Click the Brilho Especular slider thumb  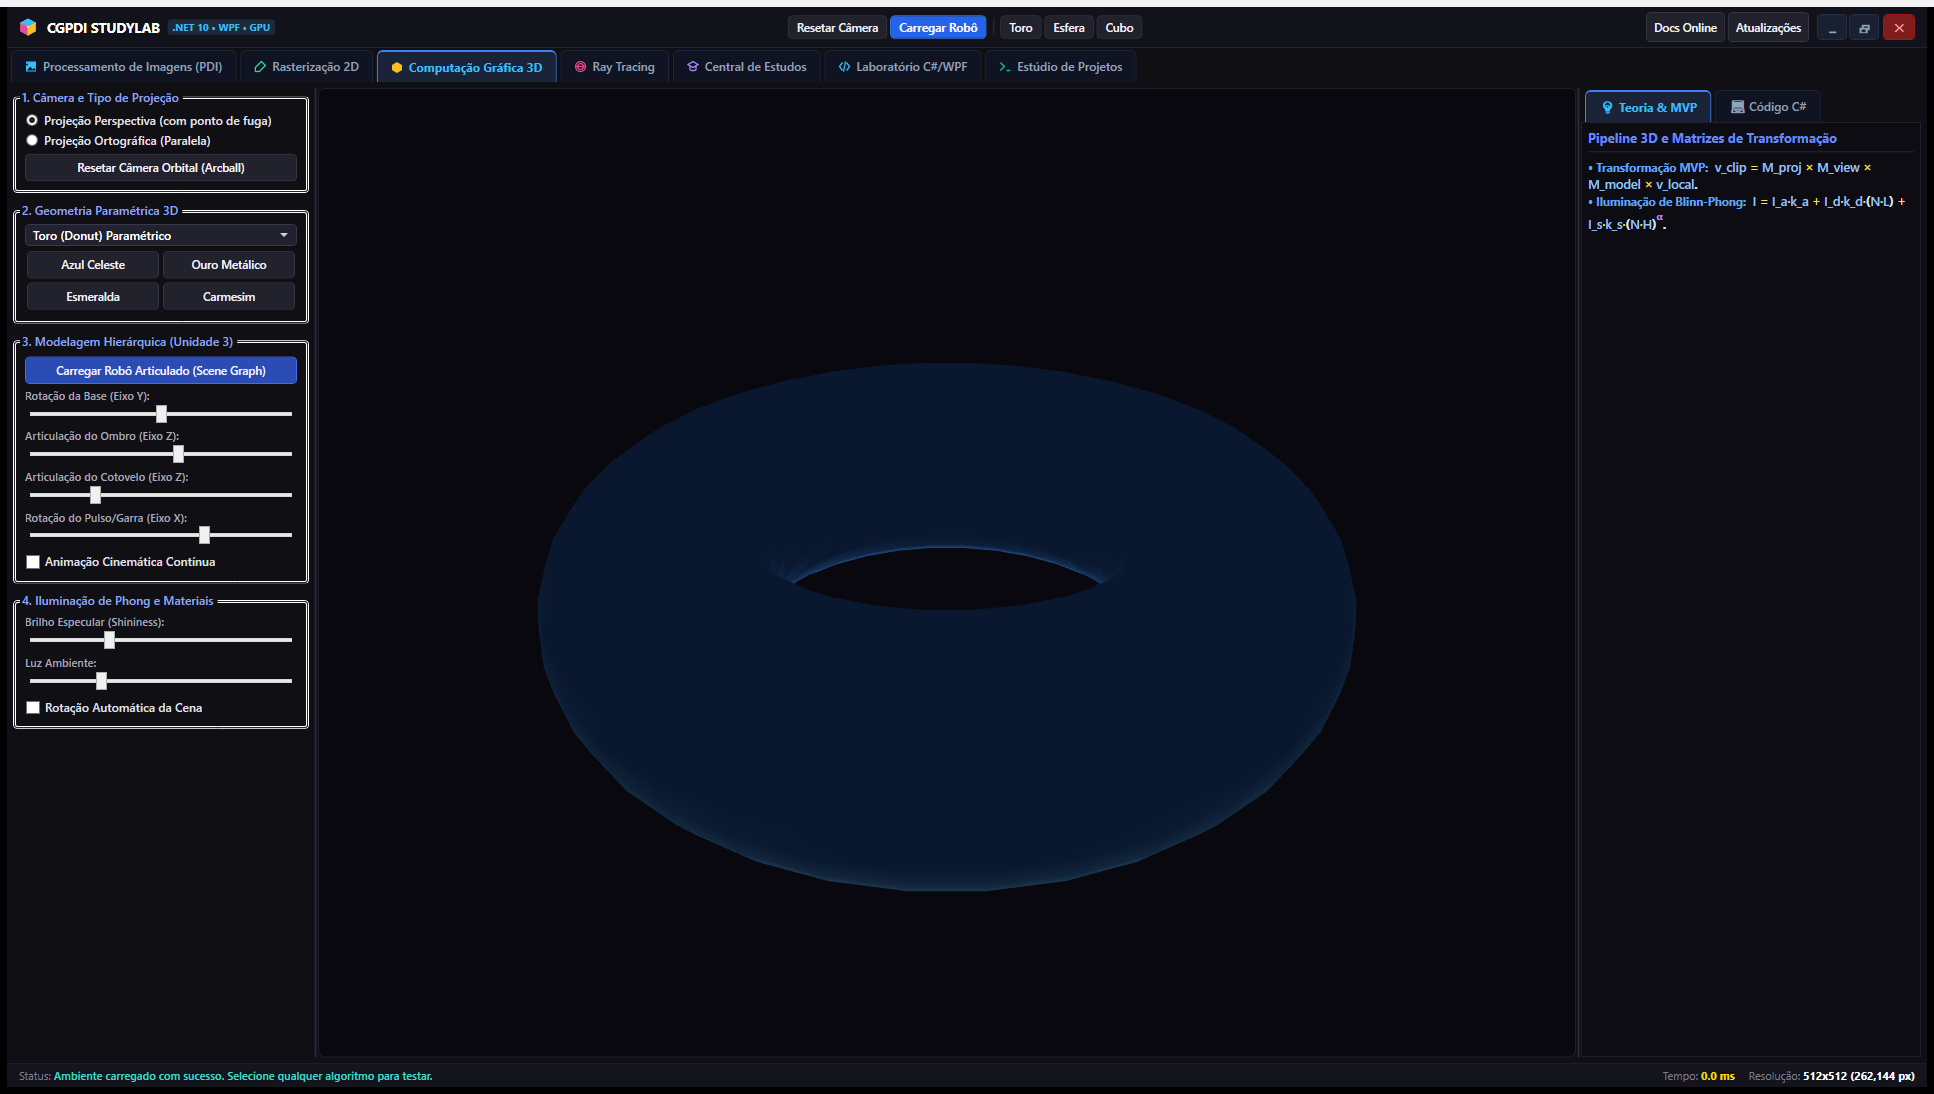click(109, 640)
